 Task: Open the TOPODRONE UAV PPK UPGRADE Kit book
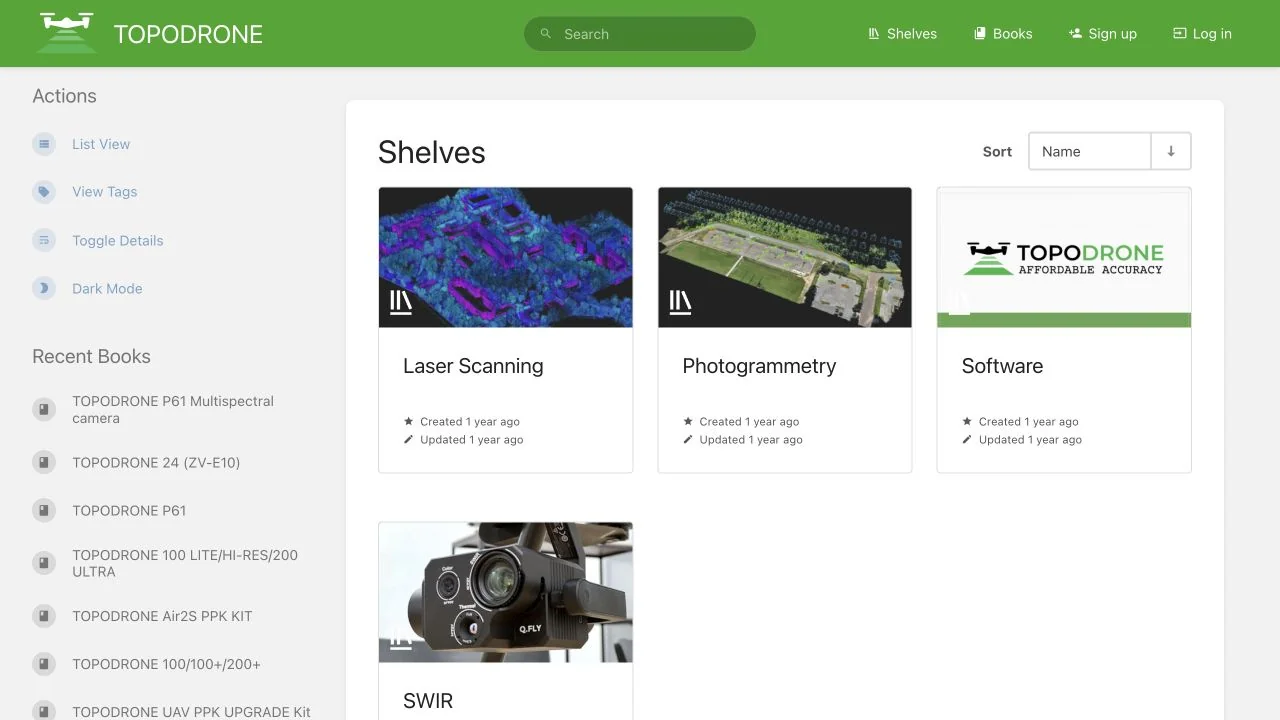pyautogui.click(x=191, y=712)
